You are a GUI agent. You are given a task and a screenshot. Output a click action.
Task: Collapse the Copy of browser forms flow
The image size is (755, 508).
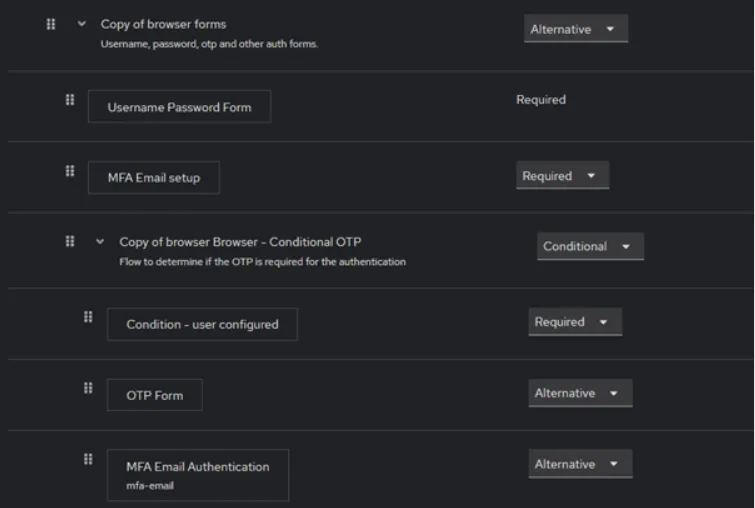[x=81, y=24]
